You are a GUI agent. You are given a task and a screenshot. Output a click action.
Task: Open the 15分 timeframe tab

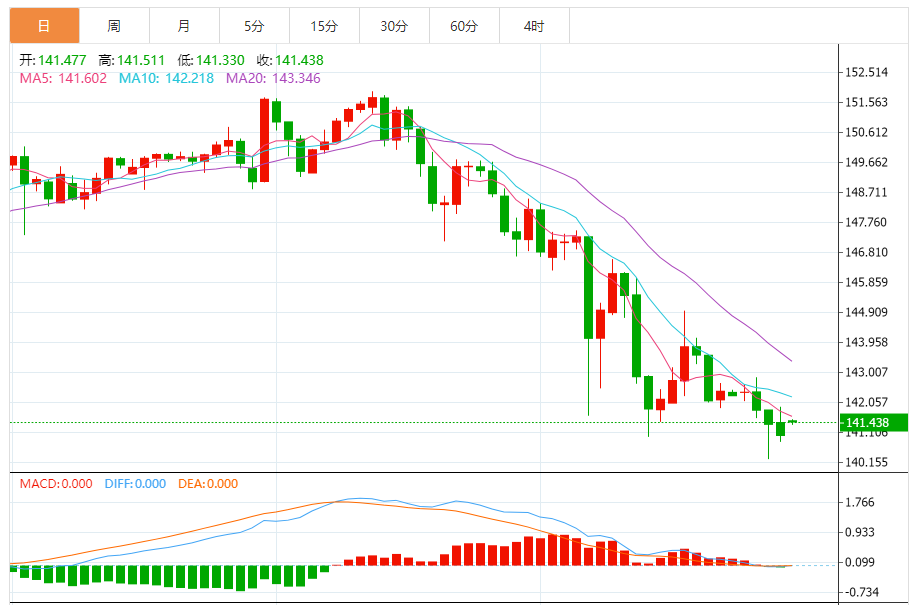pos(325,26)
